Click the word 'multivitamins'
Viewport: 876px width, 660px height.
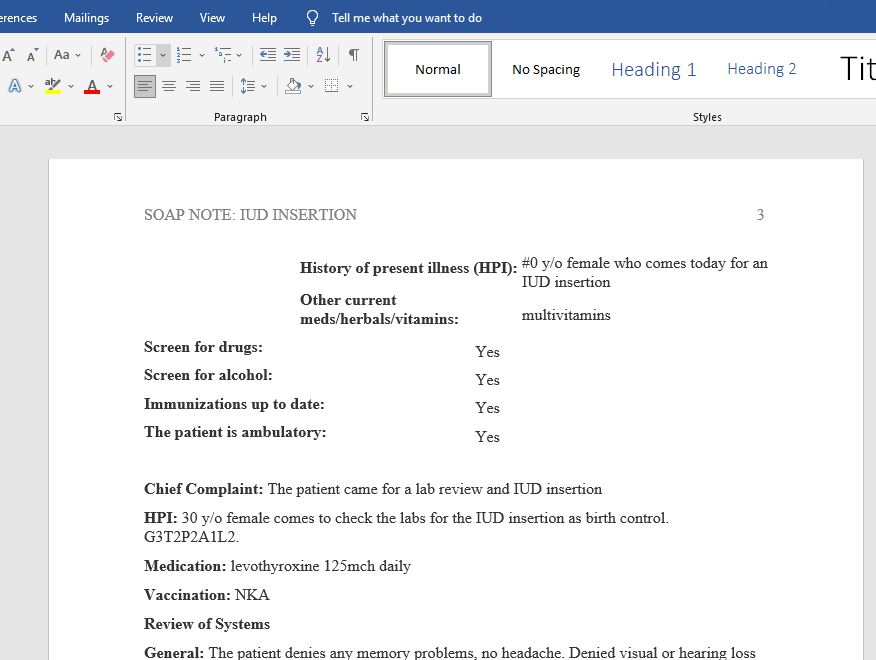pyautogui.click(x=566, y=315)
